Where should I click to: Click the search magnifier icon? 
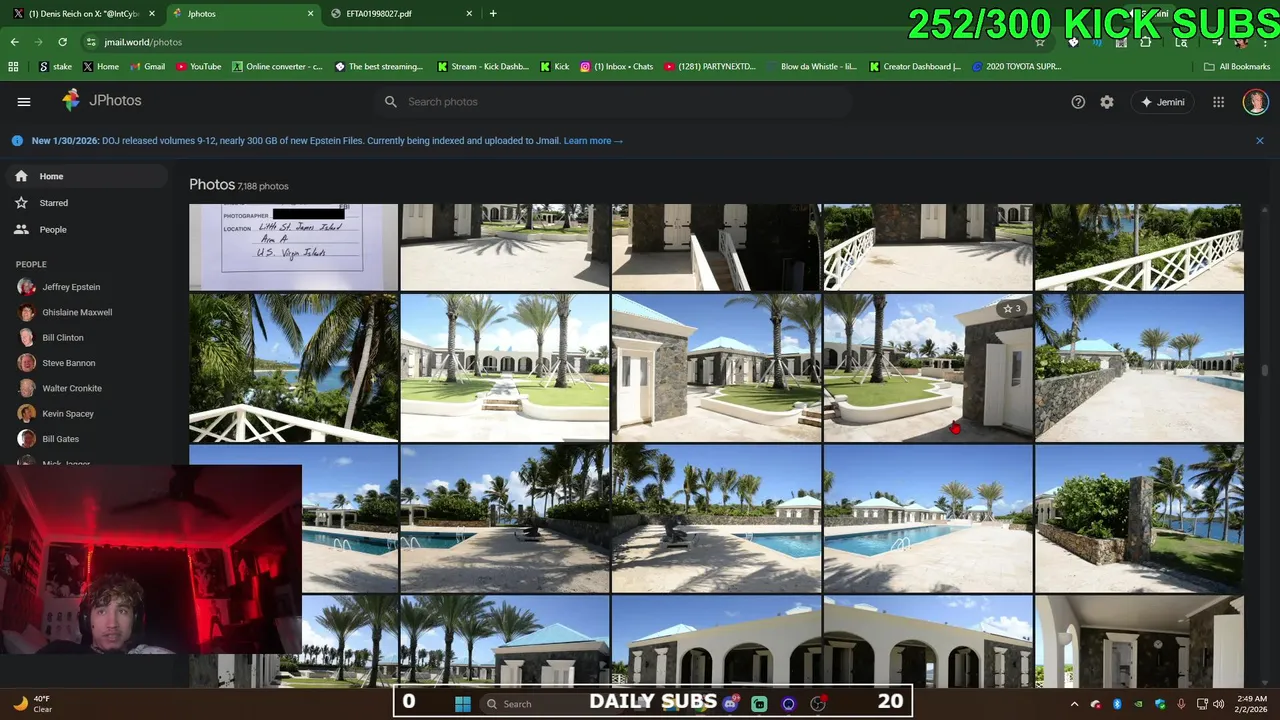point(391,102)
